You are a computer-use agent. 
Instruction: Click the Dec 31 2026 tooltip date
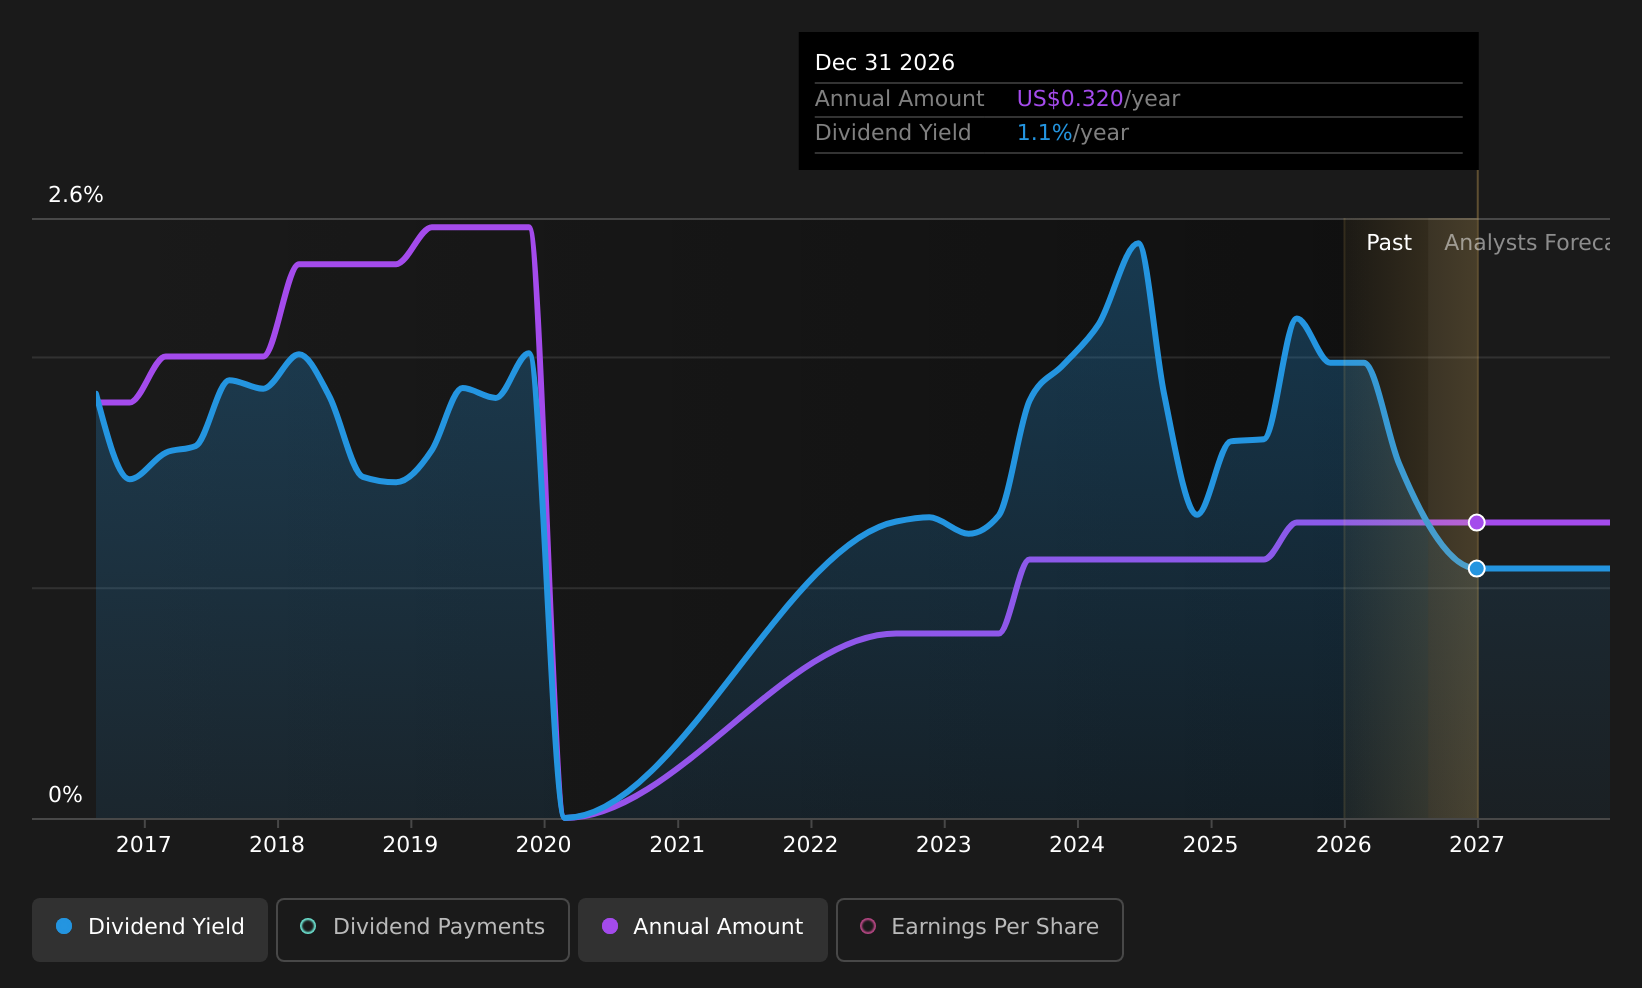[885, 63]
